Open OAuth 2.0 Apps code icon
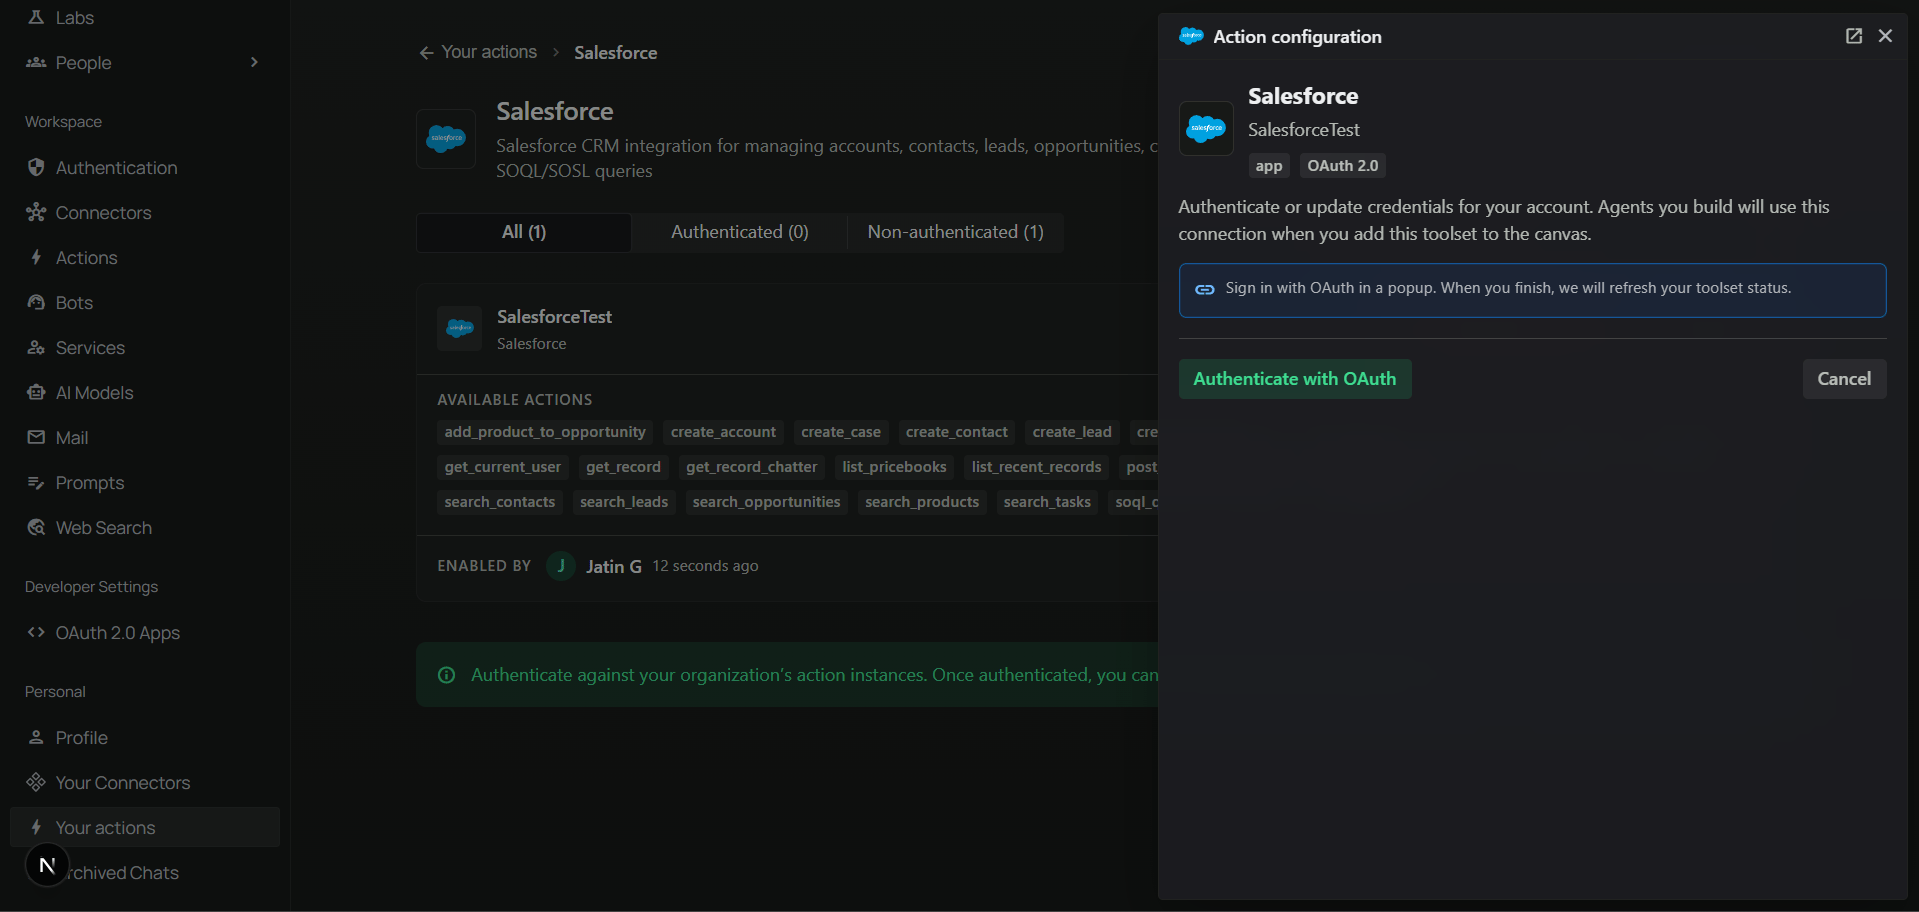 tap(36, 632)
